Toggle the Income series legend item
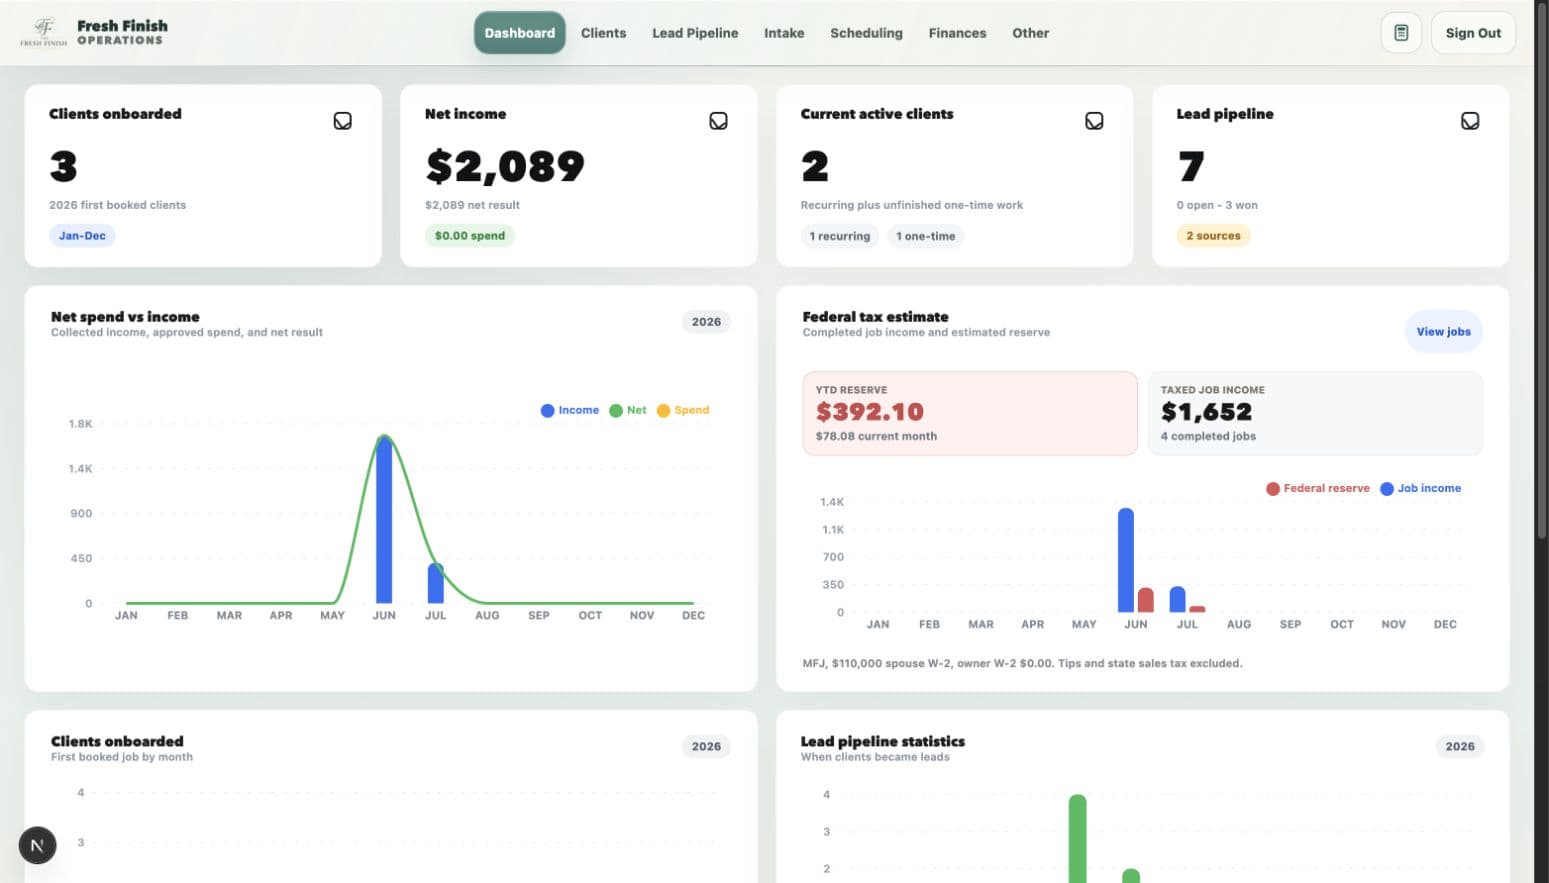The height and width of the screenshot is (883, 1549). 570,410
